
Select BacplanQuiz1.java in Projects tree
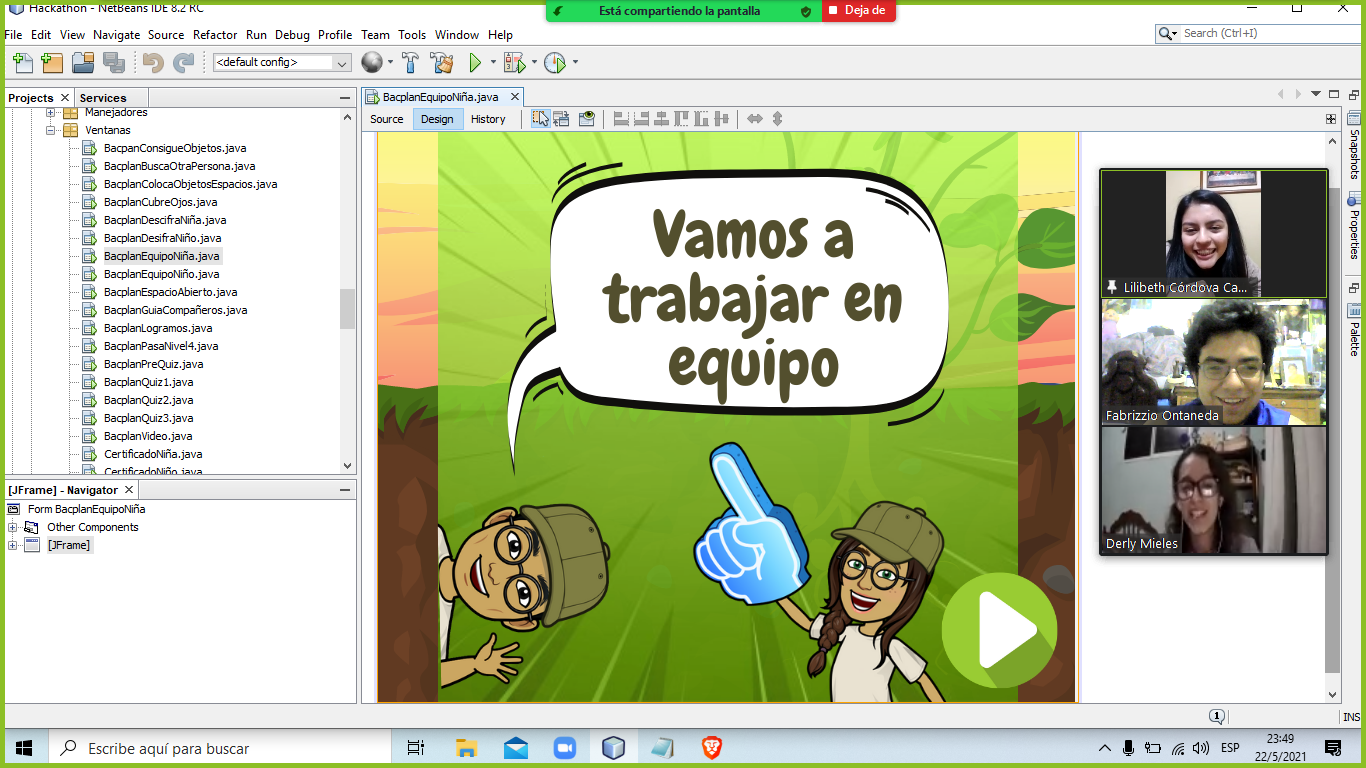148,382
